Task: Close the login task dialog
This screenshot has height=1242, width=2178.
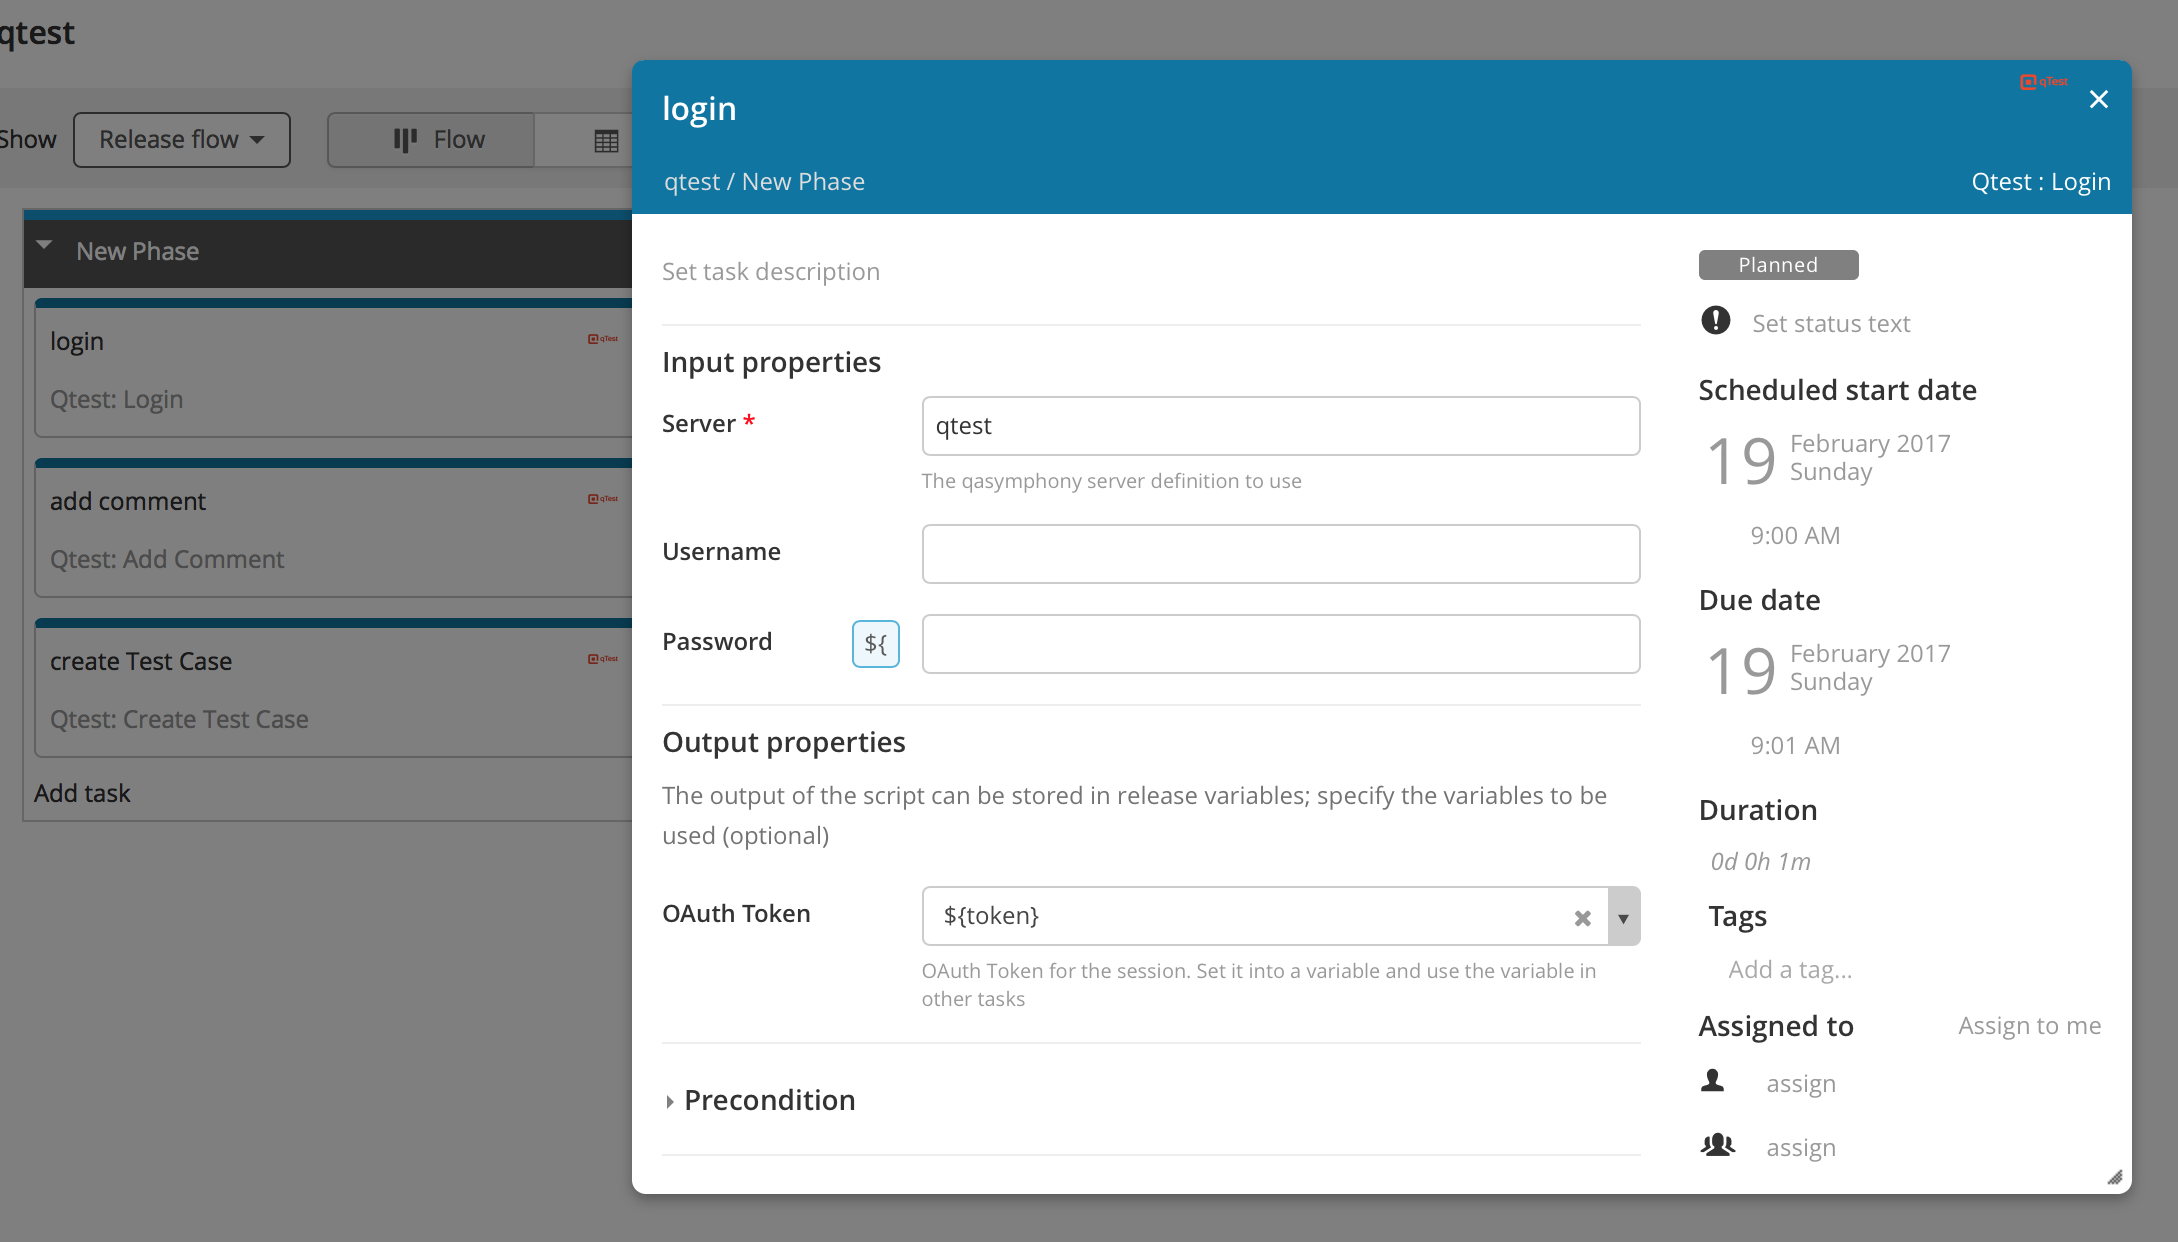Action: point(2098,100)
